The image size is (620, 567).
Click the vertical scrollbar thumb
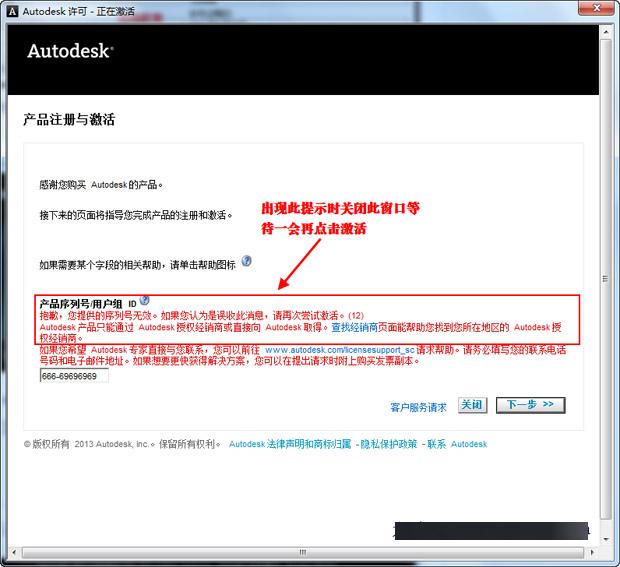605,279
